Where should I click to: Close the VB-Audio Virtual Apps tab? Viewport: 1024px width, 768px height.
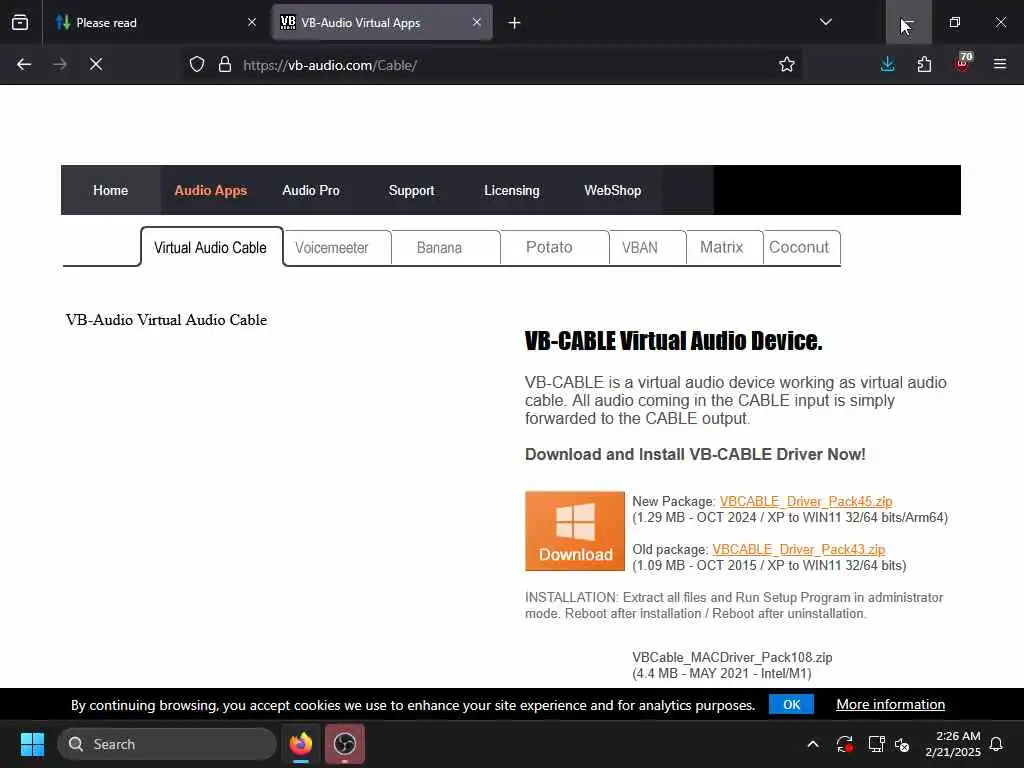(x=477, y=22)
